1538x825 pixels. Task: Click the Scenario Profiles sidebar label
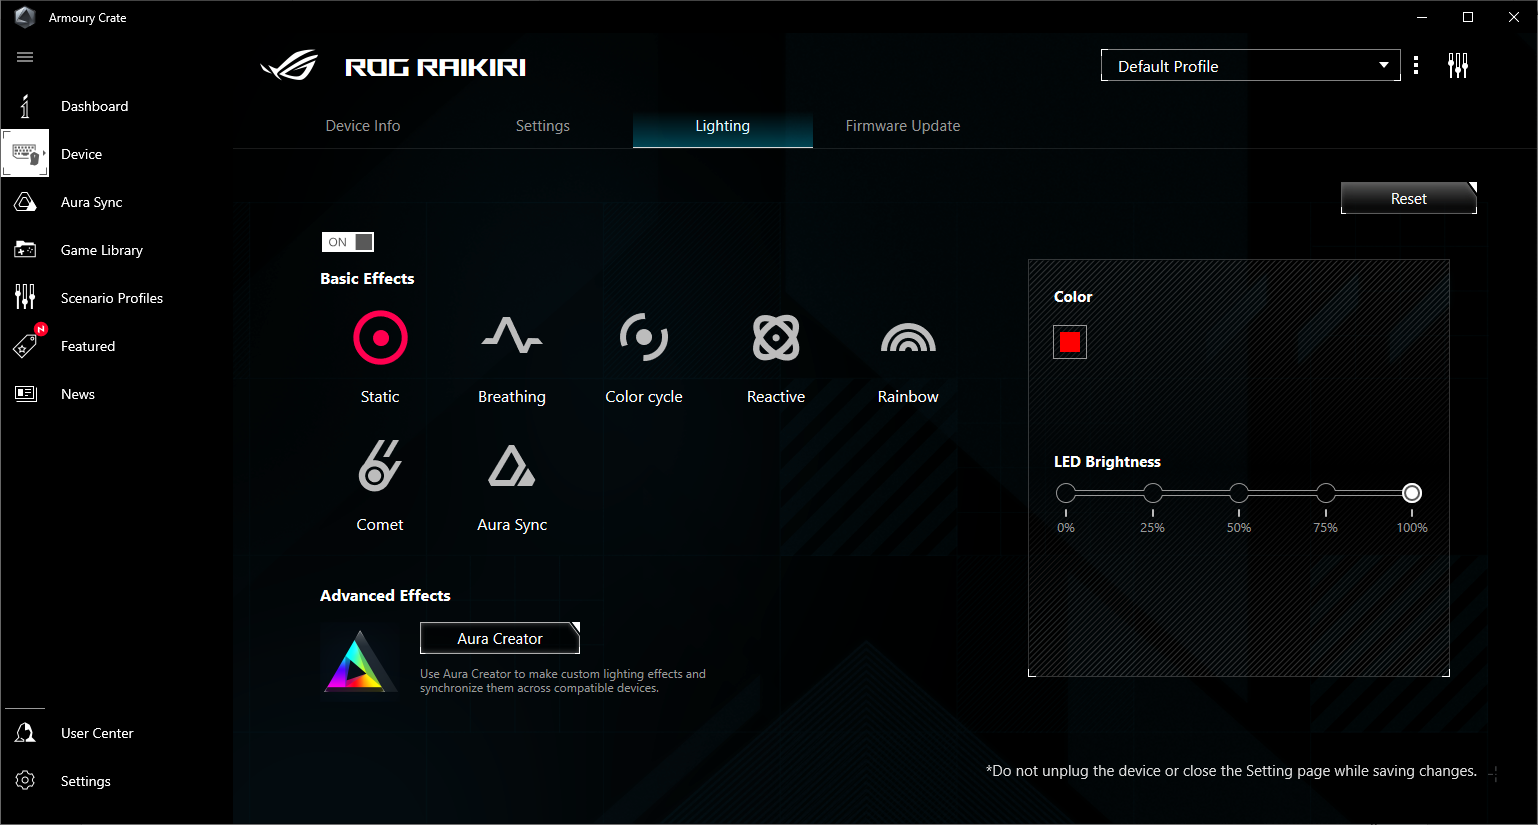click(112, 298)
